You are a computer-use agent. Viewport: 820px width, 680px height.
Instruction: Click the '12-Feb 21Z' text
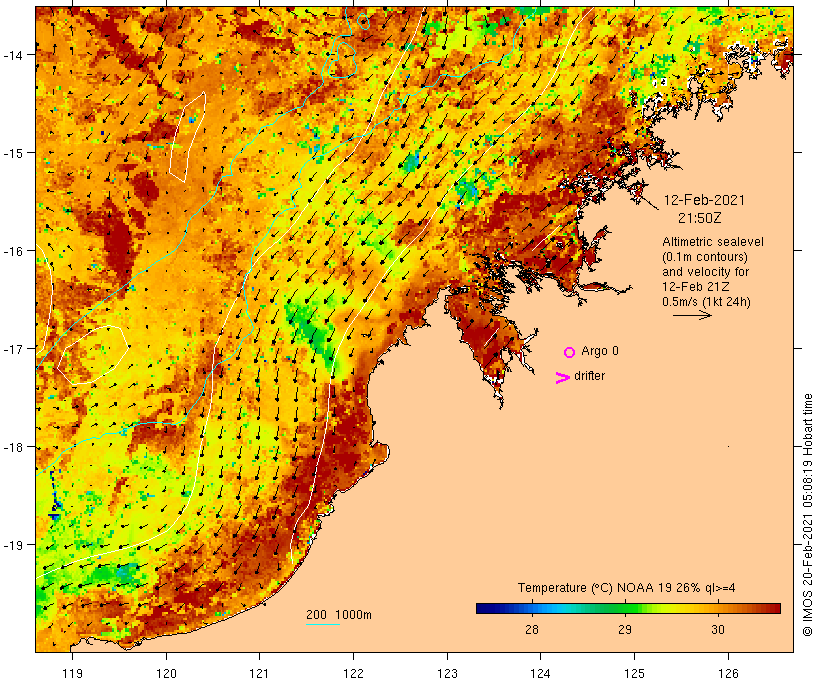coord(696,287)
